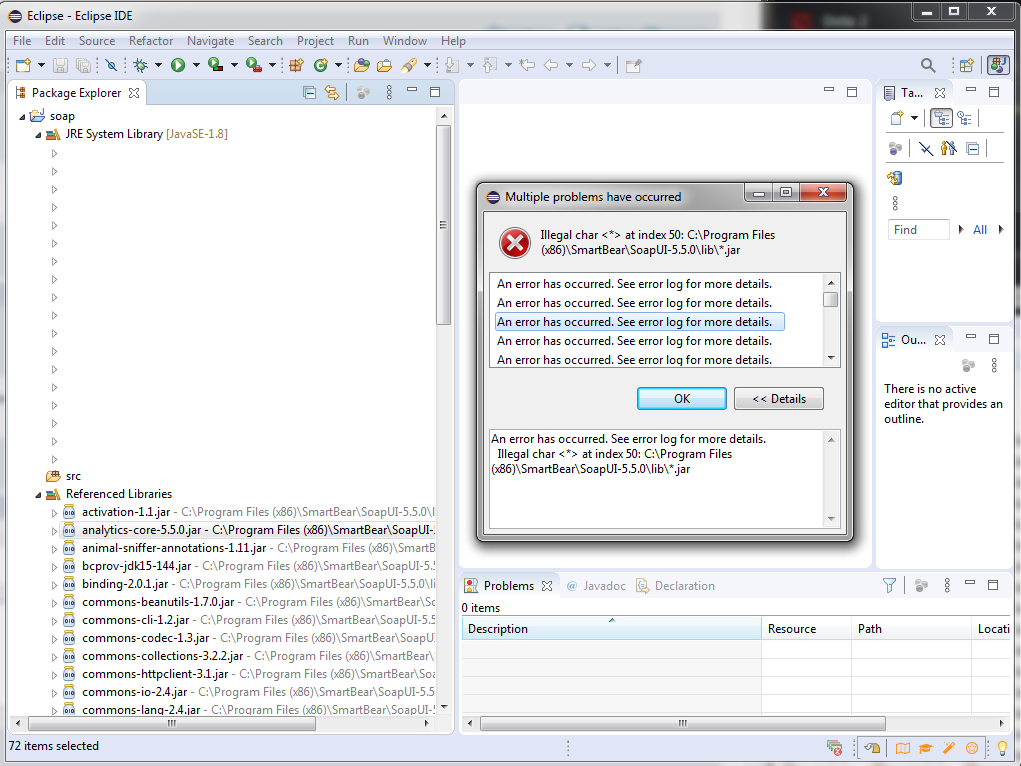Image resolution: width=1021 pixels, height=766 pixels.
Task: Click the Problems view horizontal scrollbar thumb
Action: [x=682, y=723]
